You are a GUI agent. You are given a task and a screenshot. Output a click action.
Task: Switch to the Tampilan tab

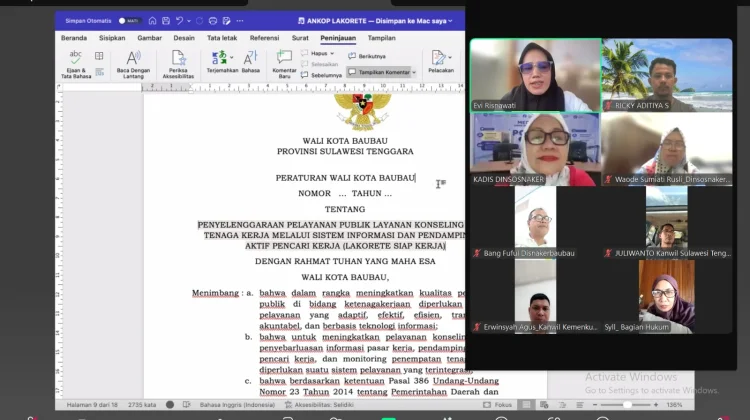click(382, 38)
